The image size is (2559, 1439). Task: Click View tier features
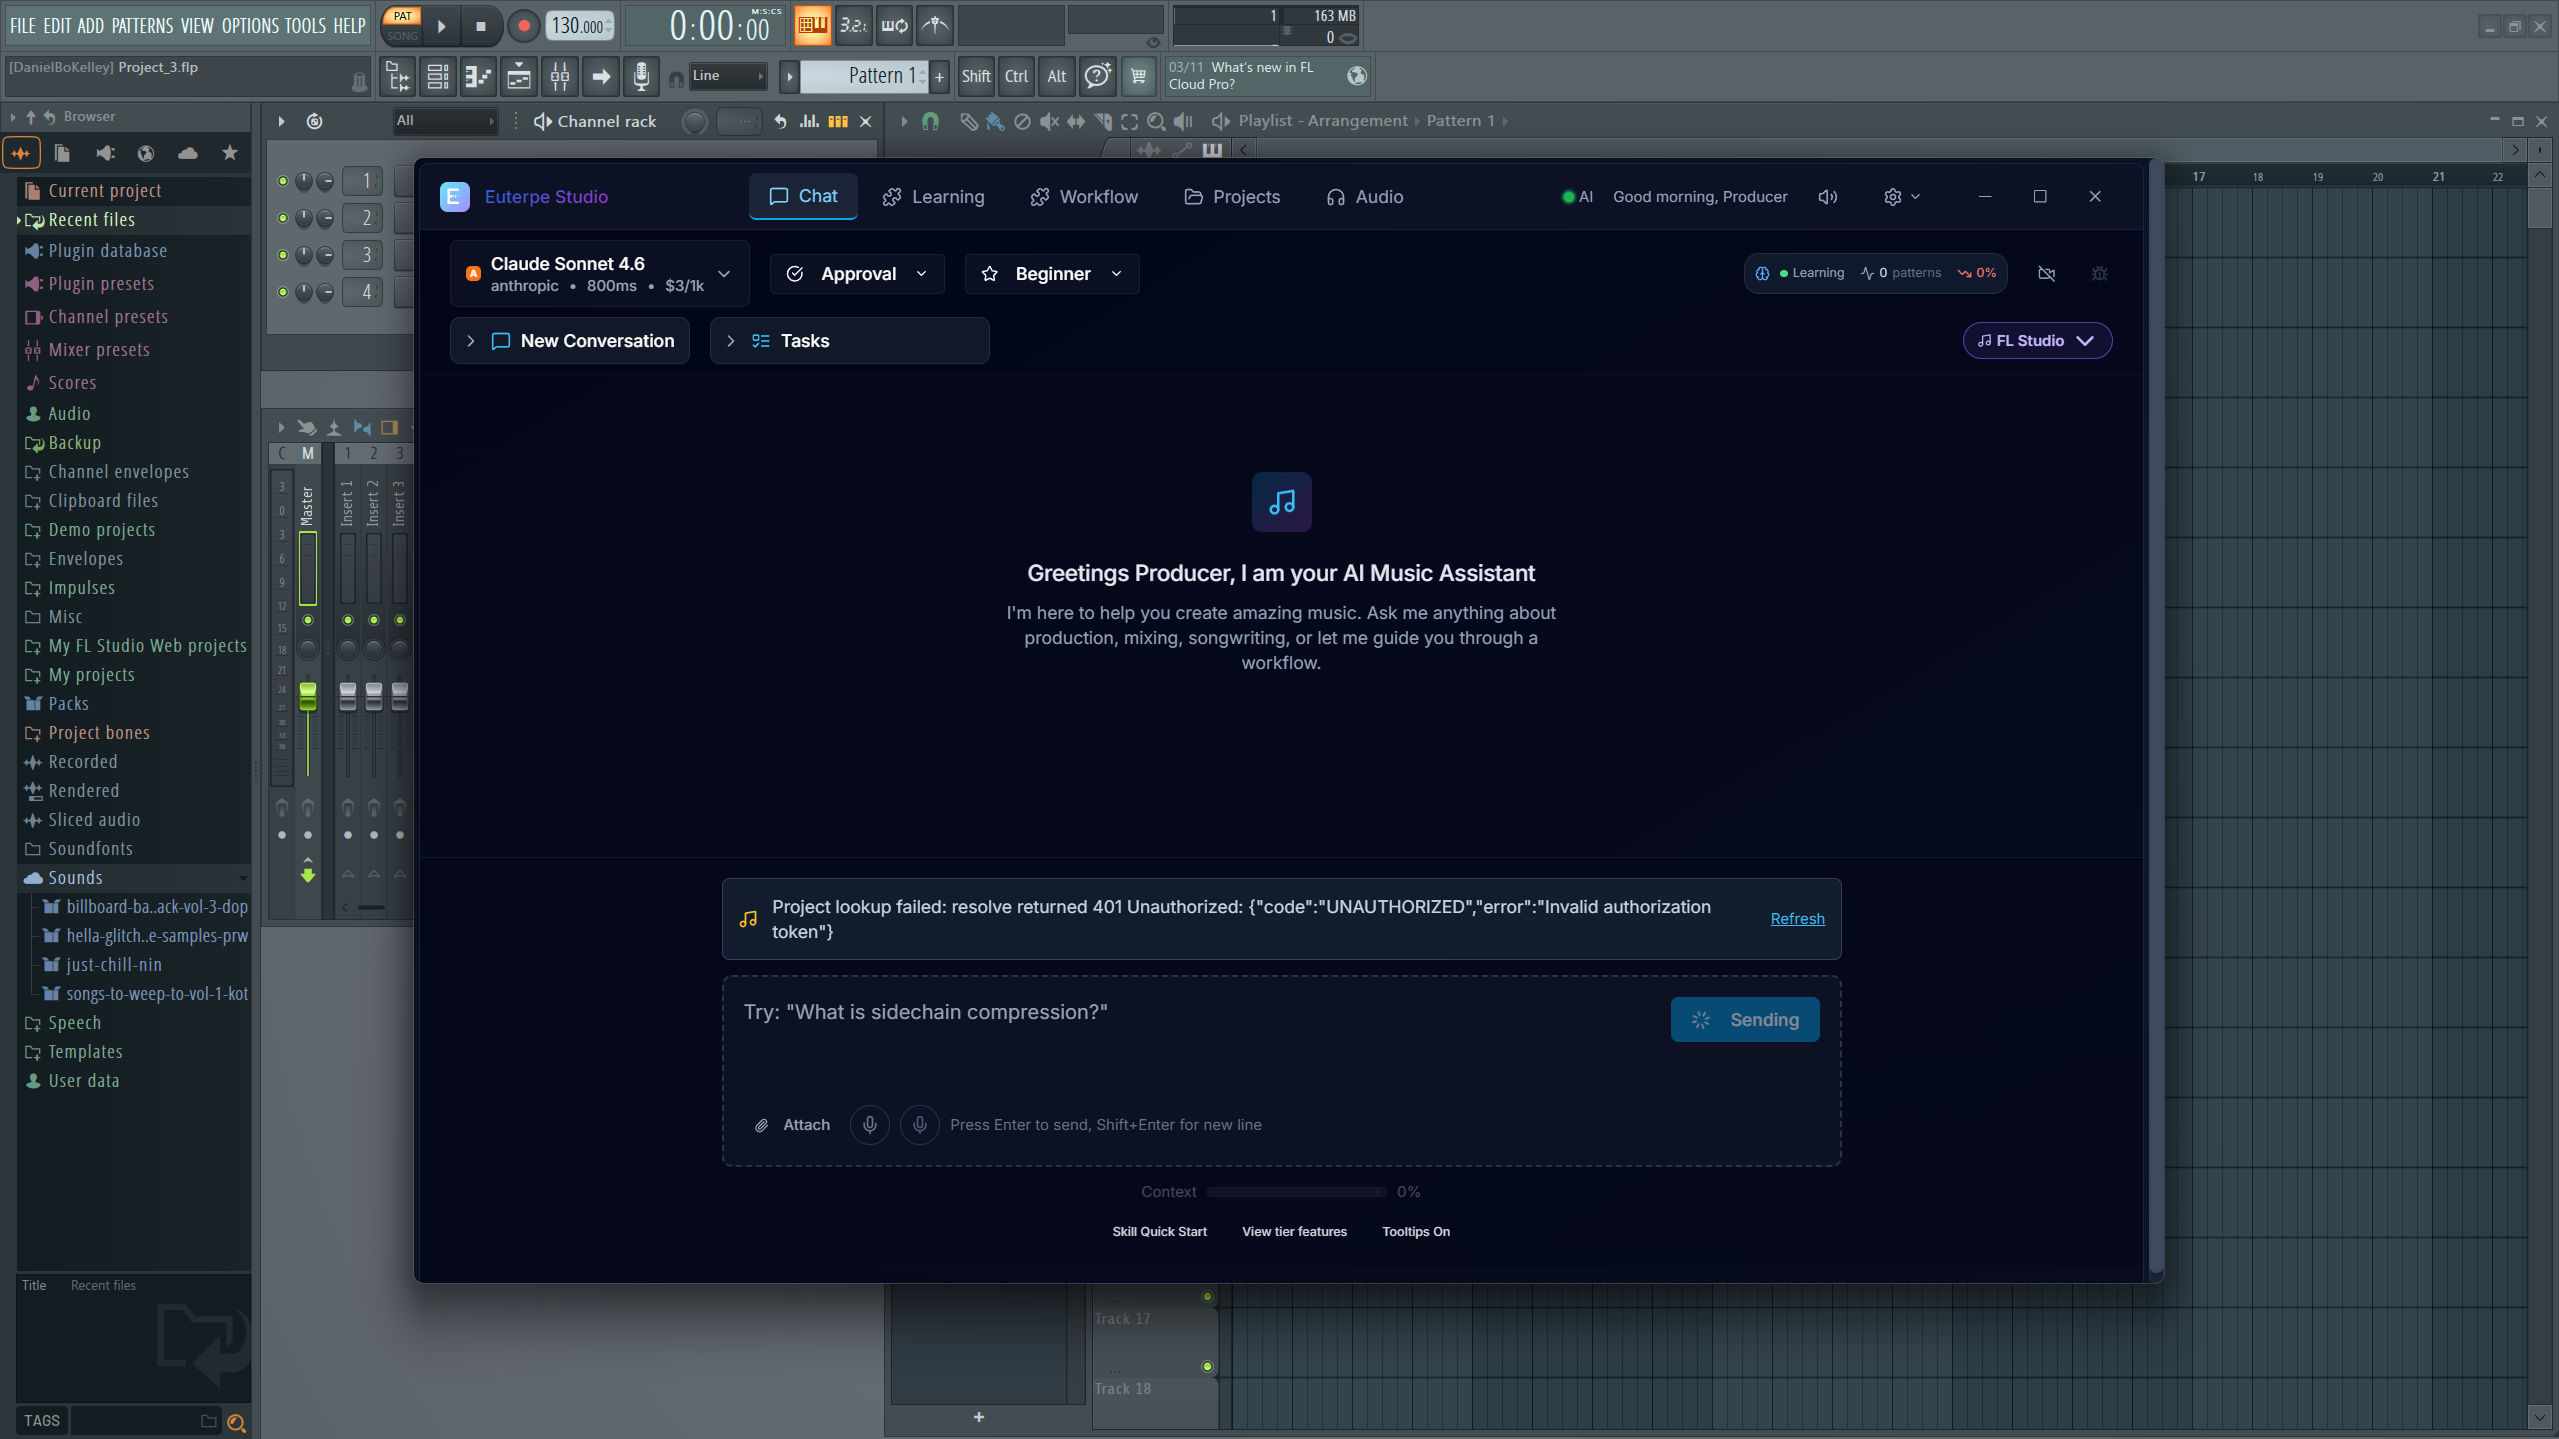point(1294,1232)
